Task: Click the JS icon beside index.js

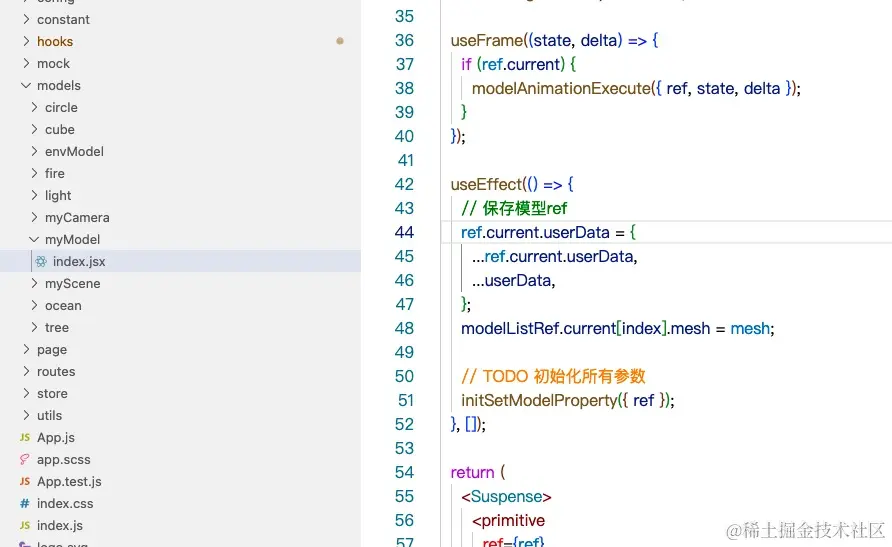Action: [24, 525]
